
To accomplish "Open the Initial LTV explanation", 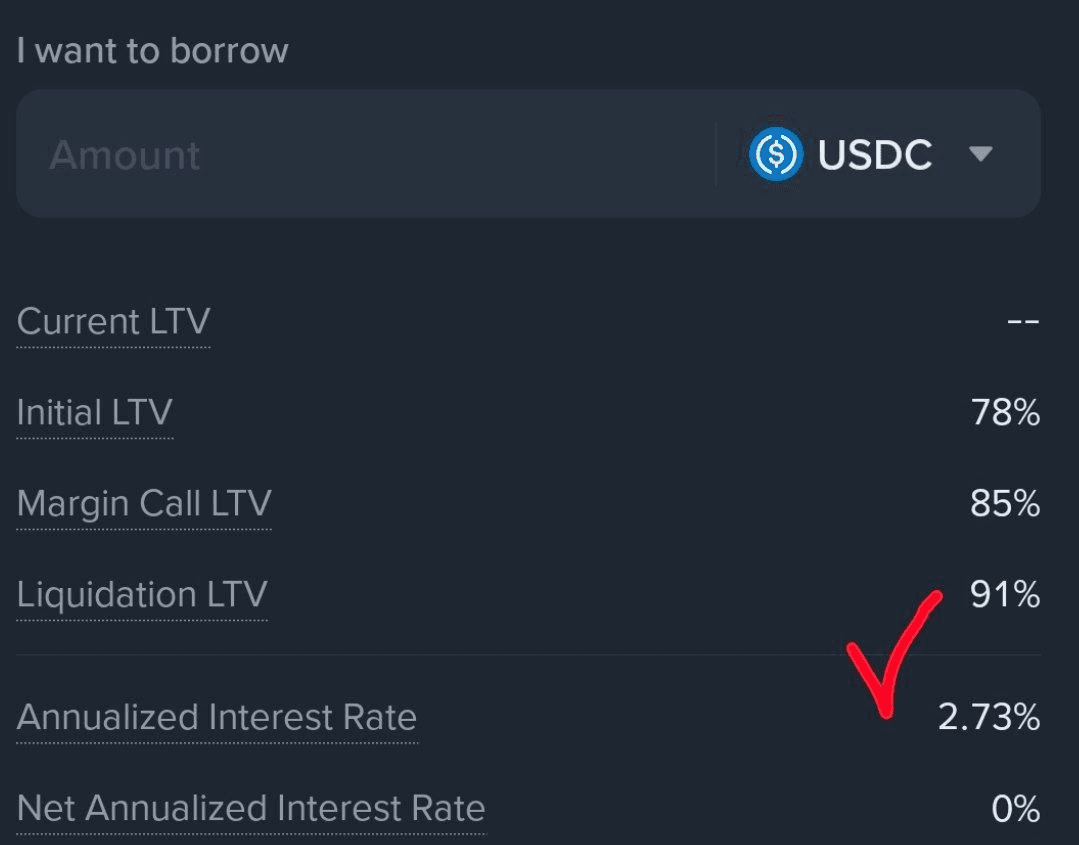I will (x=94, y=413).
